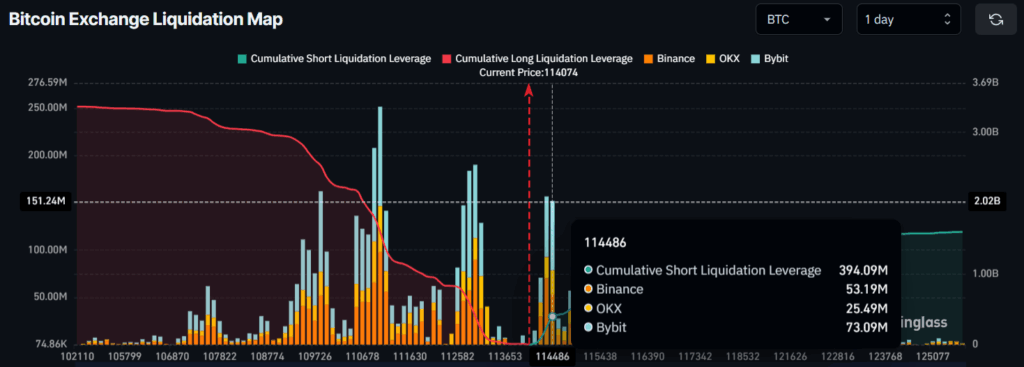
Task: Toggle the Binance legend series
Action: 669,59
